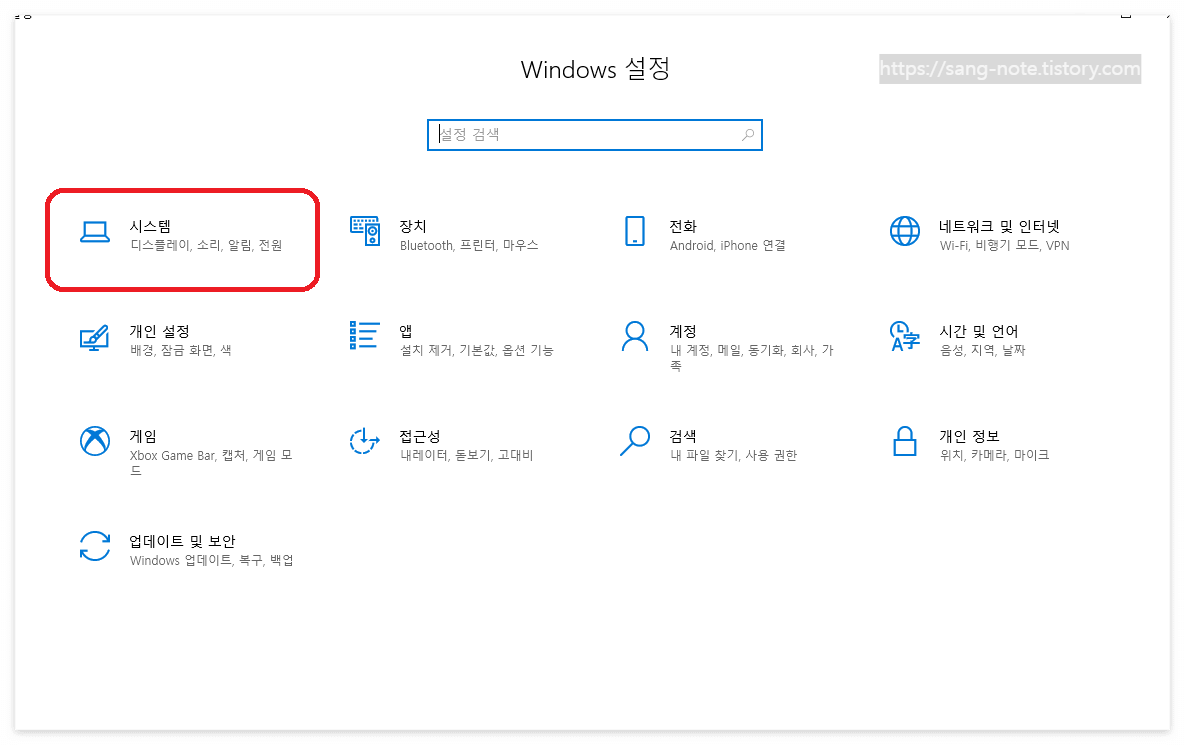Image resolution: width=1185 pixels, height=745 pixels.
Task: Open the 앱 title
Action: (406, 331)
